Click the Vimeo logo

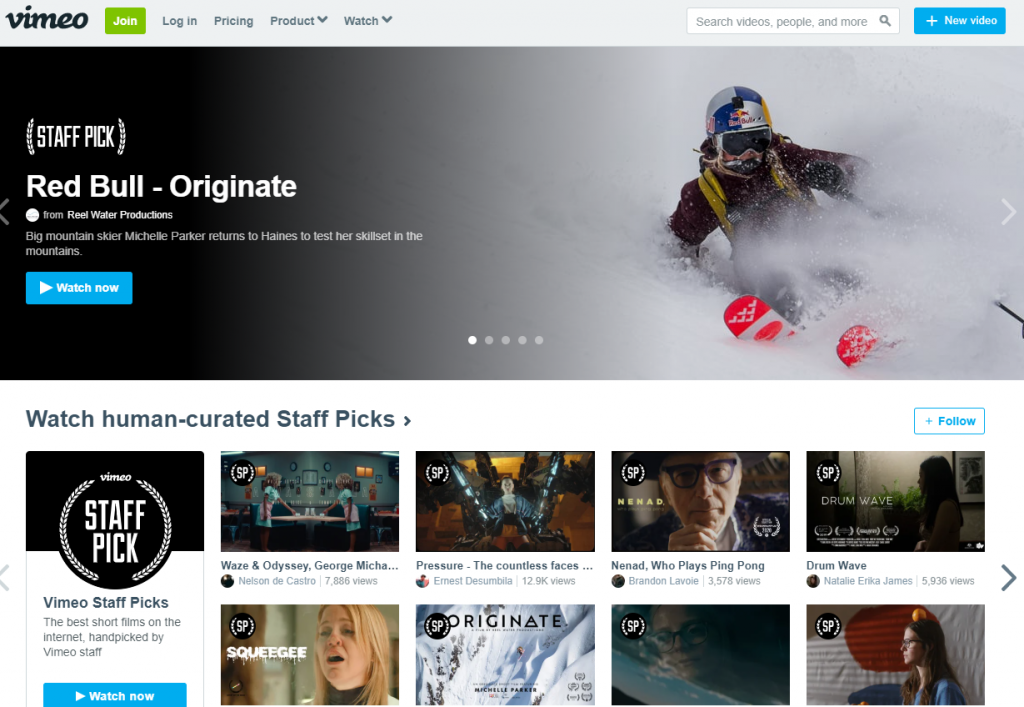point(47,18)
